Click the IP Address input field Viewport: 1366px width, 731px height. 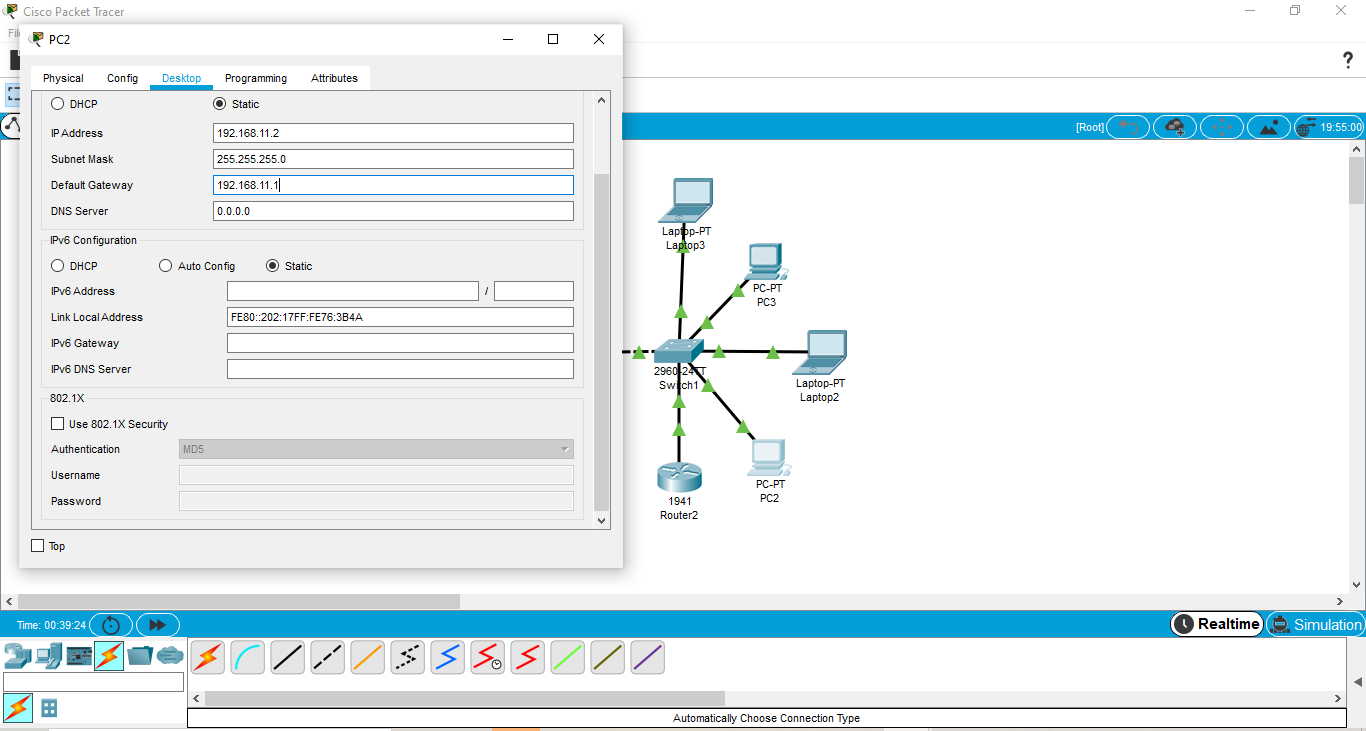[394, 133]
